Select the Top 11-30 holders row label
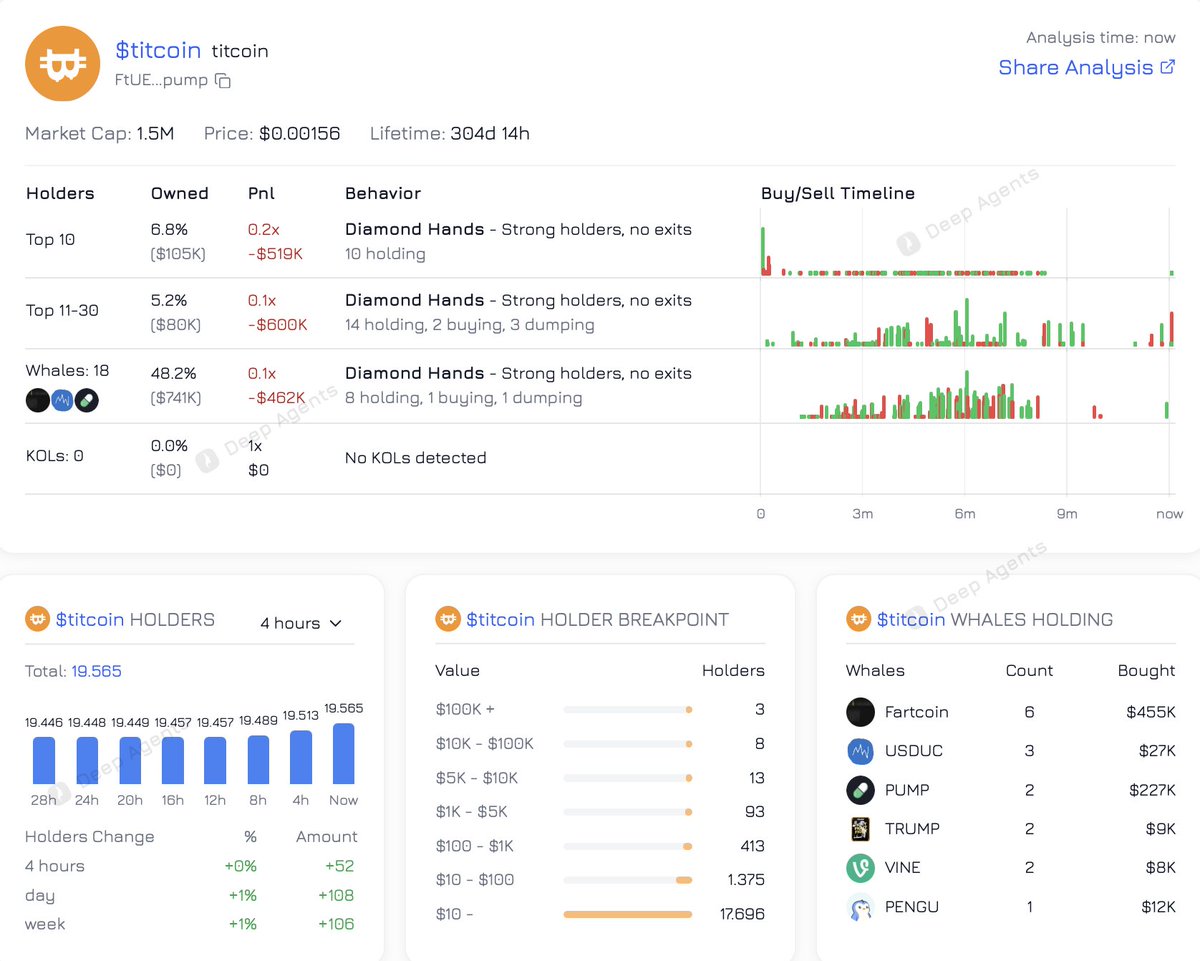 pyautogui.click(x=62, y=311)
